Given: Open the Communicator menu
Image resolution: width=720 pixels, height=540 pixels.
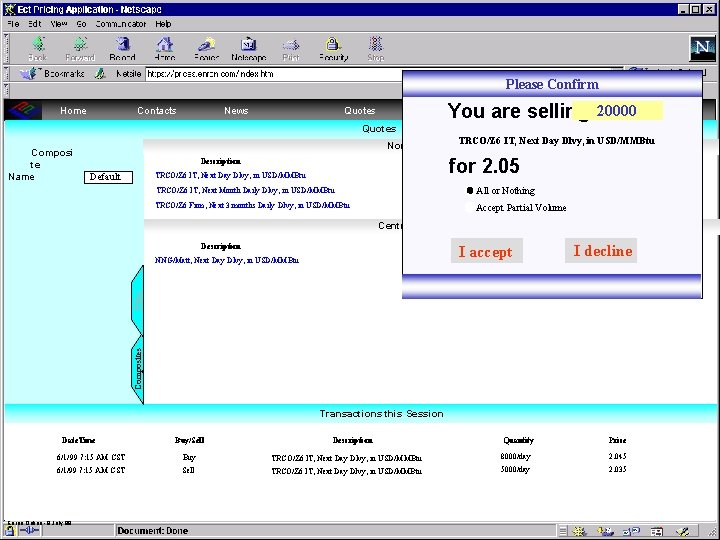Looking at the screenshot, I should pos(121,24).
